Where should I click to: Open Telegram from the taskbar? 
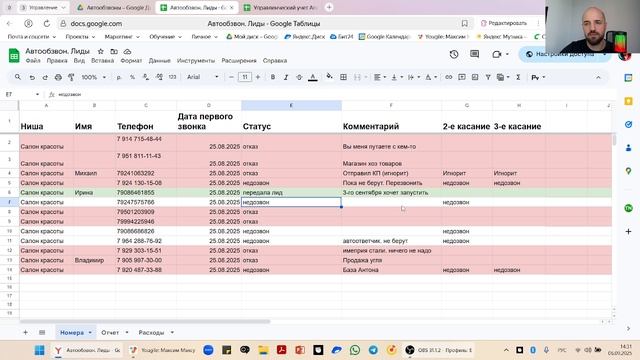coord(373,350)
